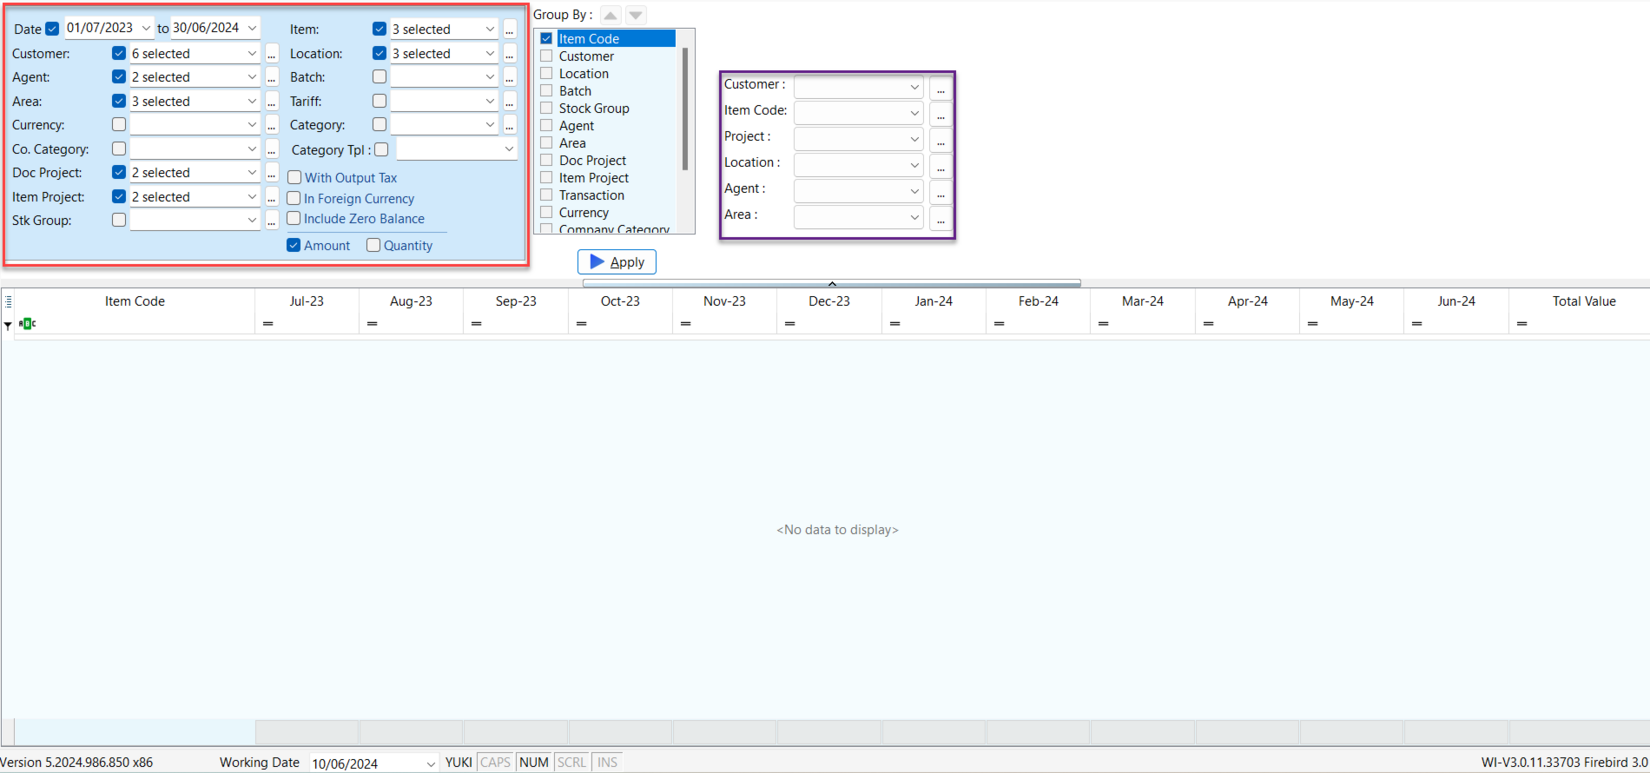
Task: Click the Item Code column filter icon
Action: coord(28,324)
